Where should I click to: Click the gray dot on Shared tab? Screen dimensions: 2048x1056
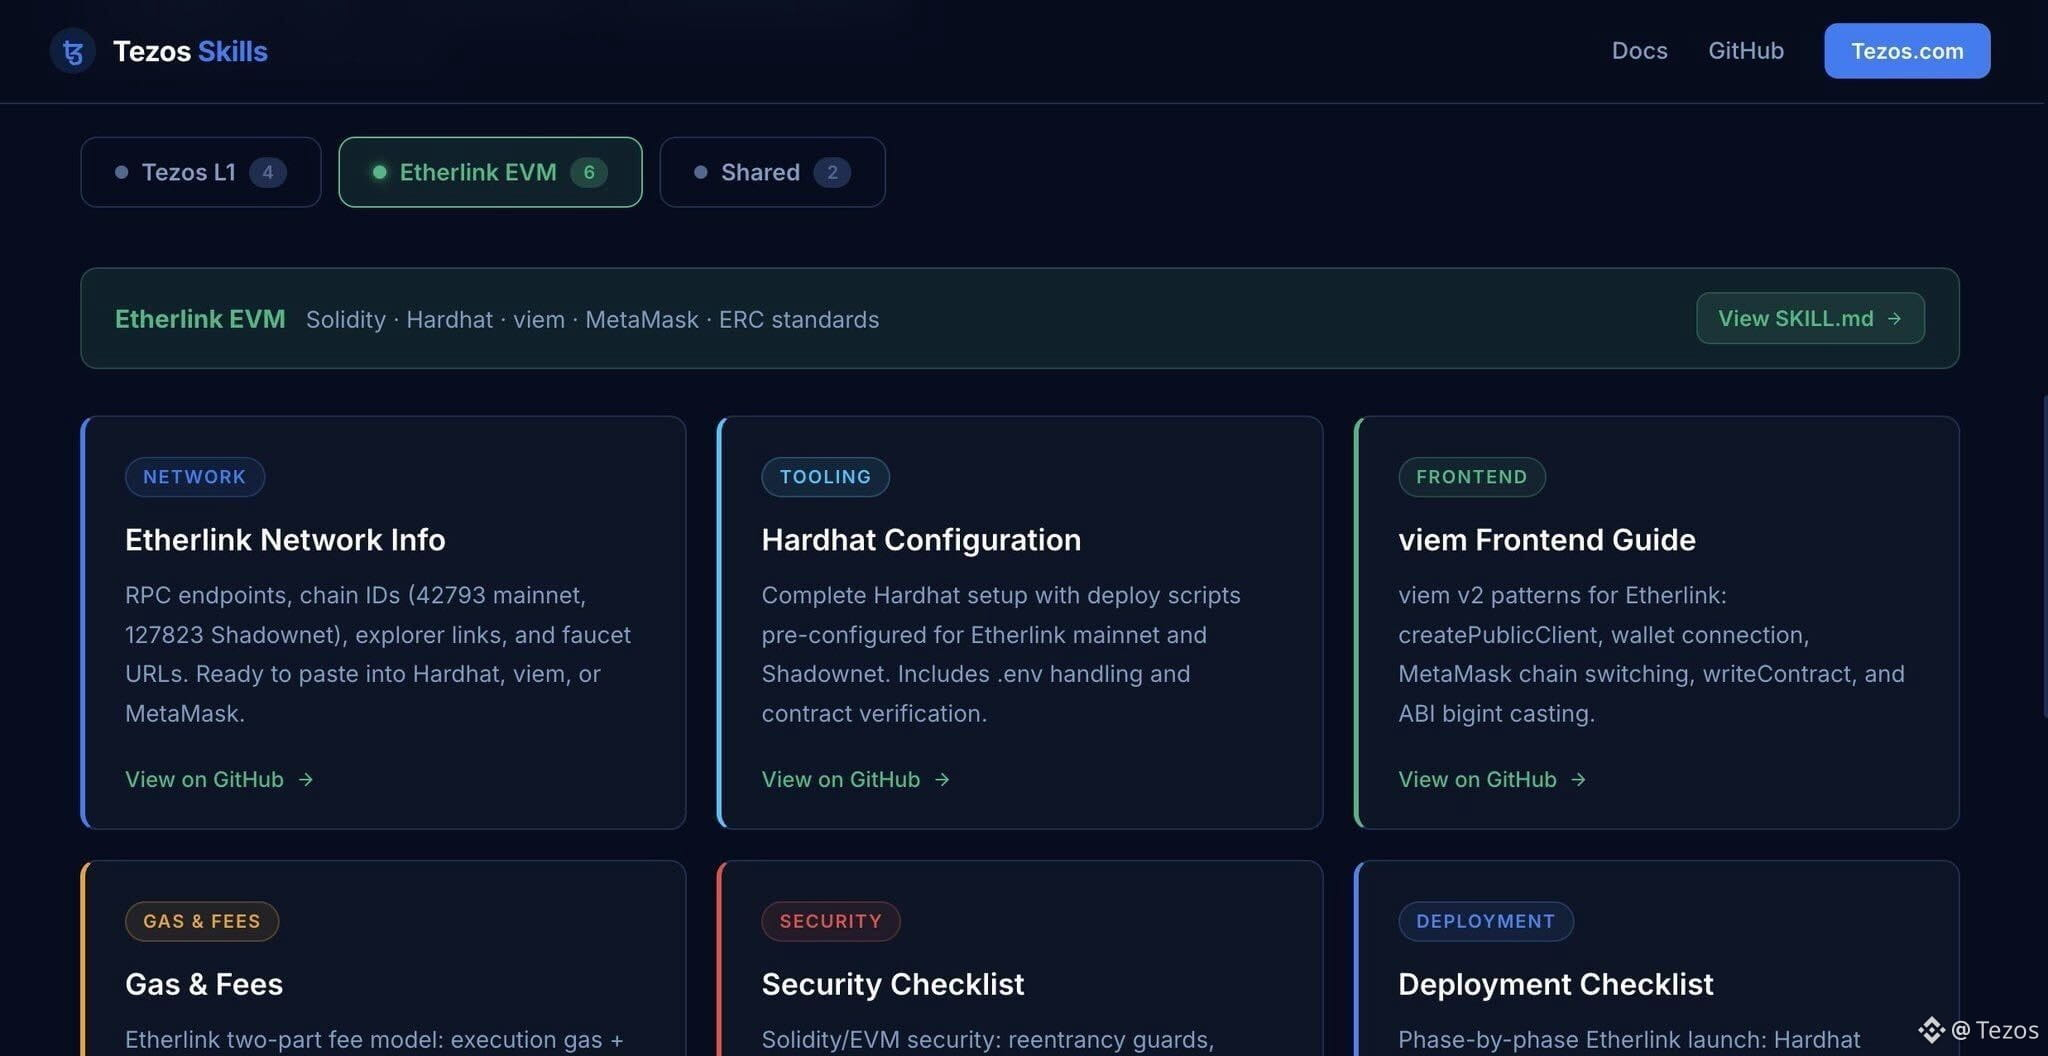[x=700, y=172]
